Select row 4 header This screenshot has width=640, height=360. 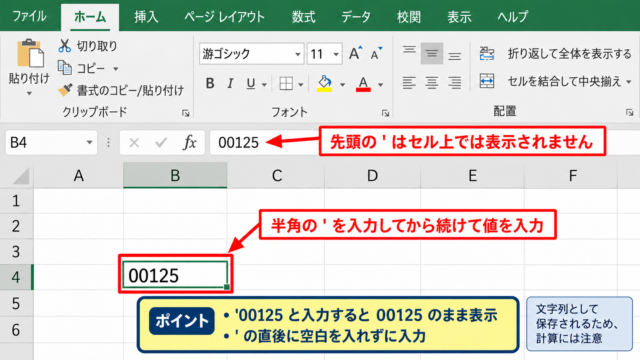(16, 277)
